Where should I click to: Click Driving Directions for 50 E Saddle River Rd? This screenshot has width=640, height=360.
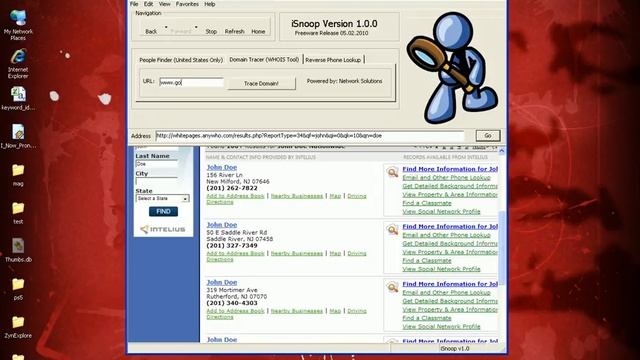click(357, 253)
